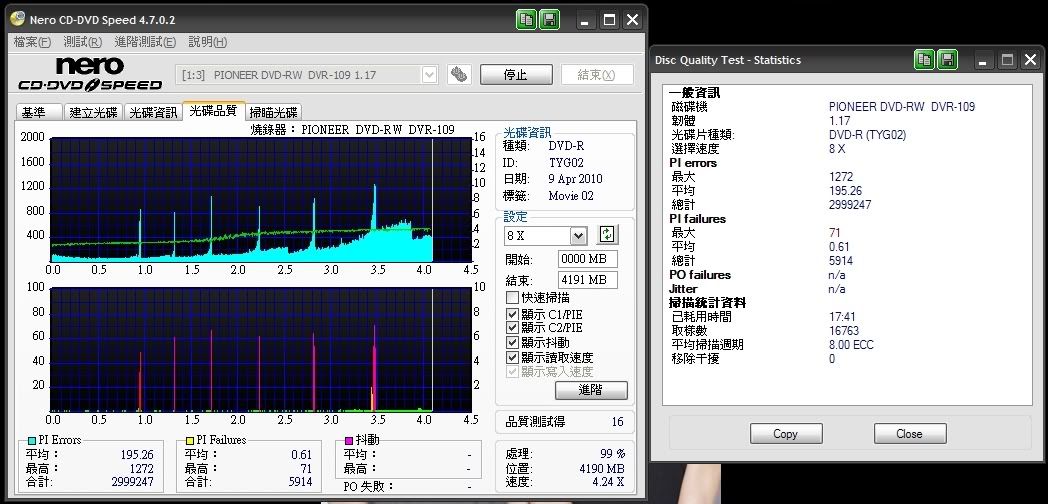Image resolution: width=1048 pixels, height=504 pixels.
Task: Click elapsed time 17:41 in Statistics
Action: tap(842, 317)
